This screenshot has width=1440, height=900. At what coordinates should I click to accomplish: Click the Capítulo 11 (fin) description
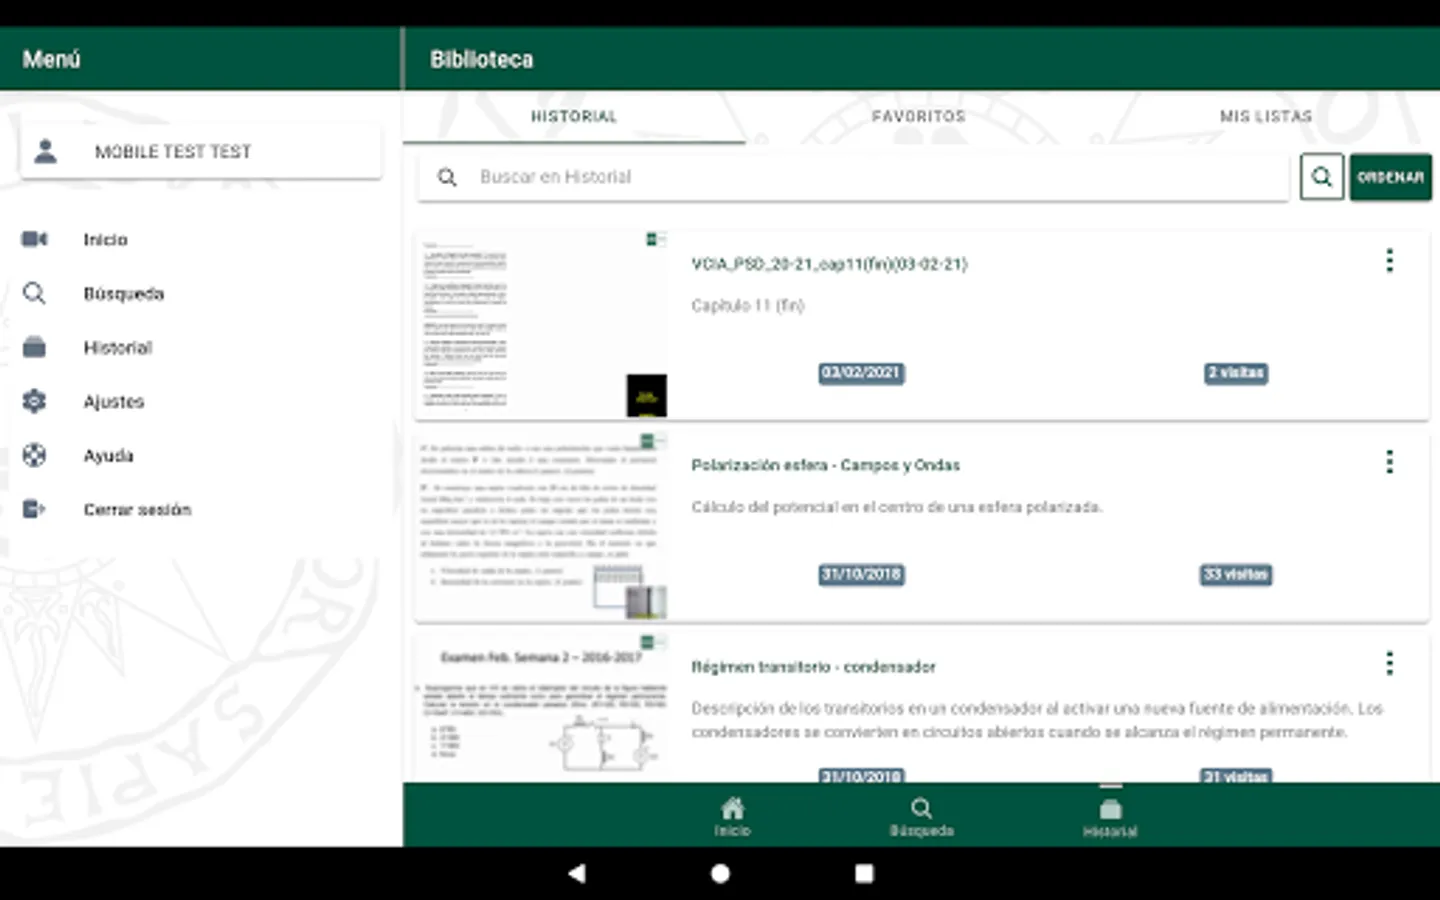coord(747,306)
